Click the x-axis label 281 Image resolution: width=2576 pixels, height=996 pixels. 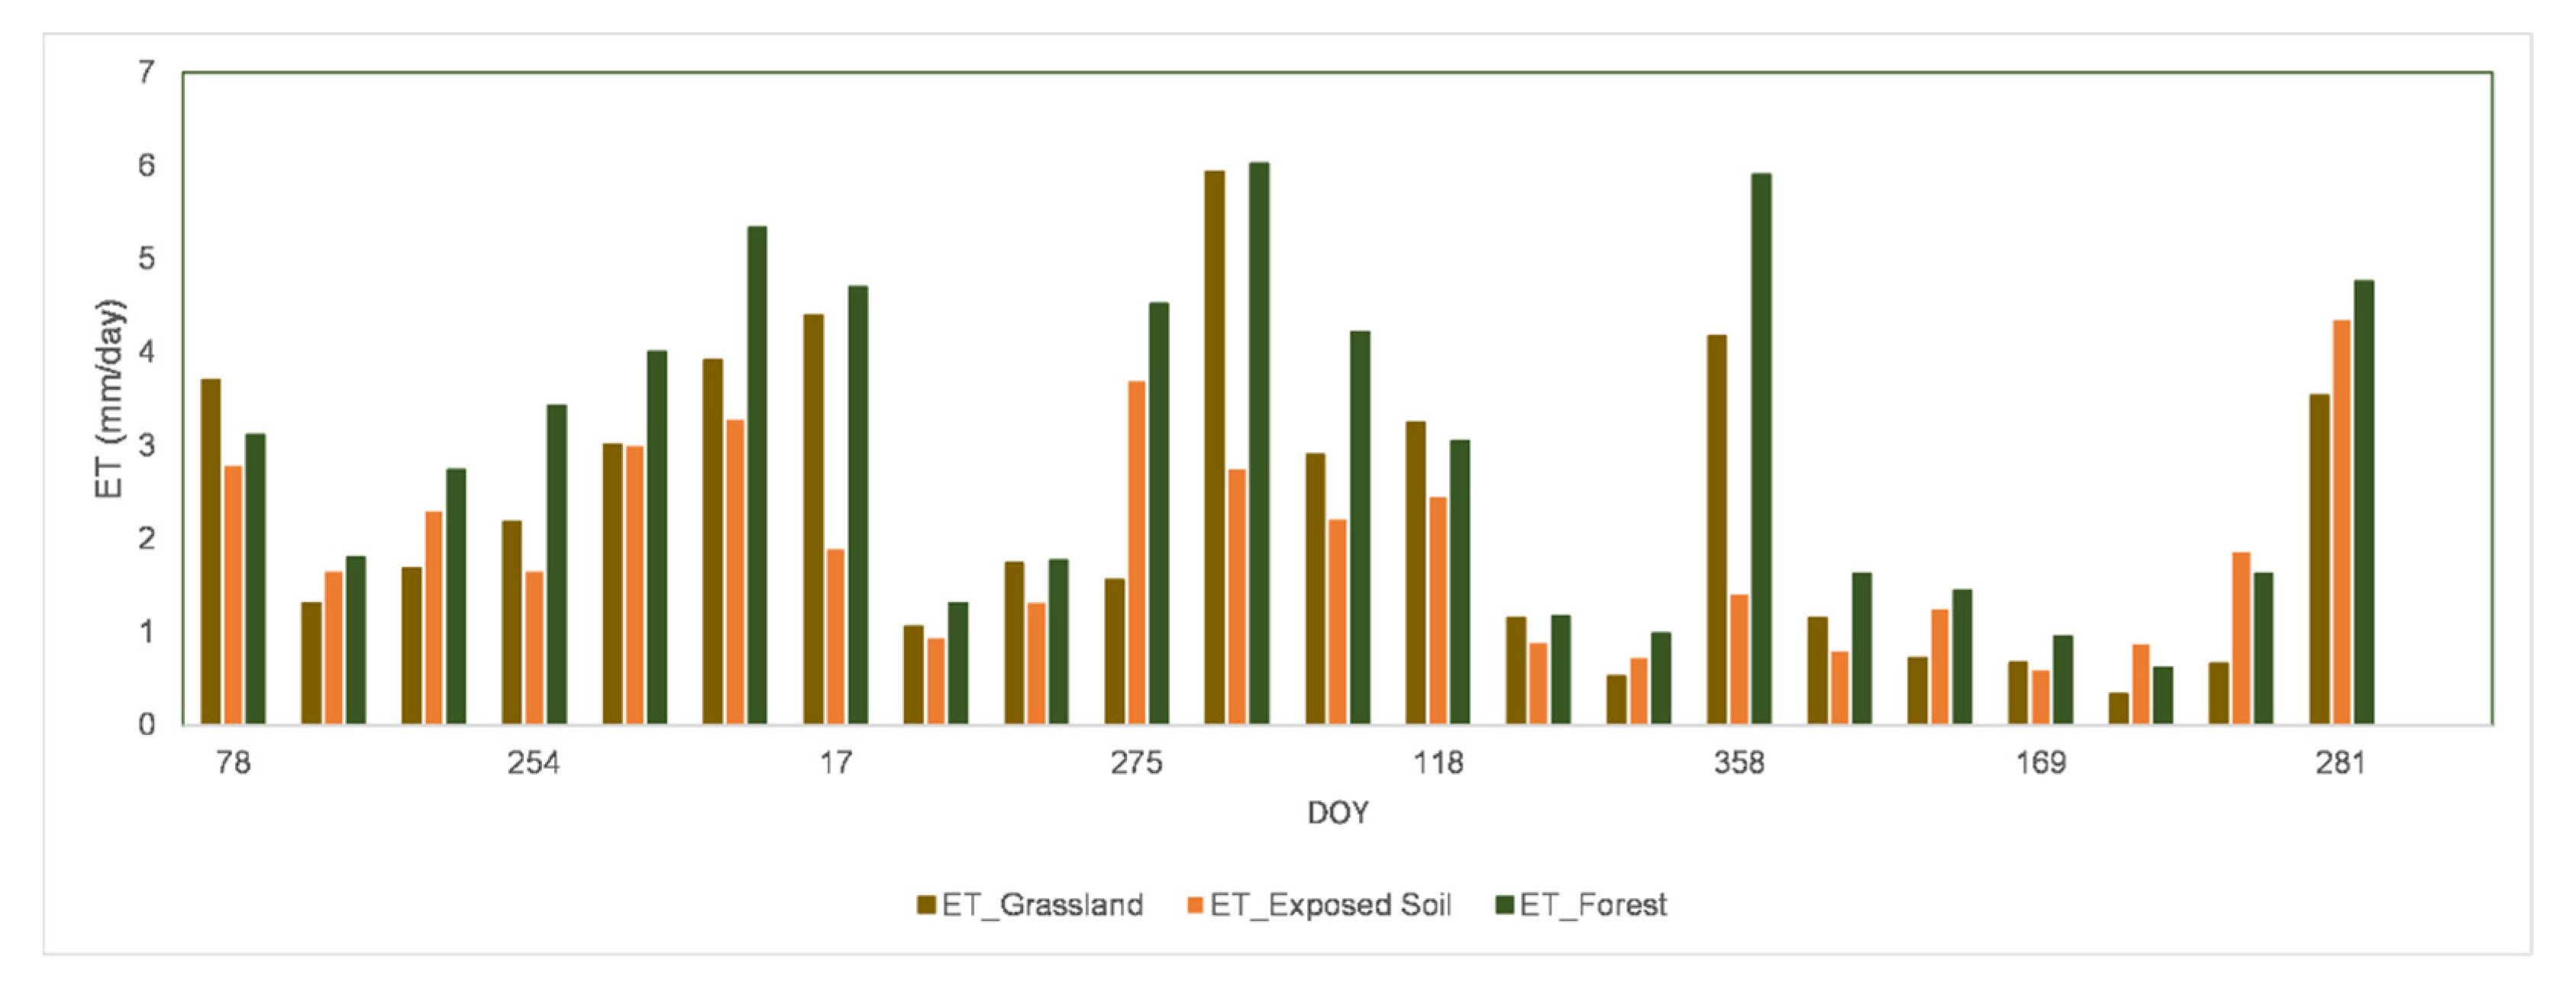(2341, 763)
